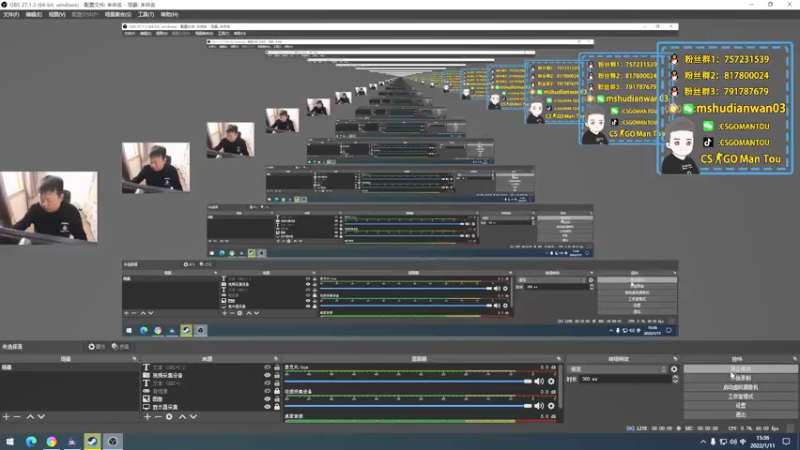Hide the 图像 source with its eye icon

[267, 399]
